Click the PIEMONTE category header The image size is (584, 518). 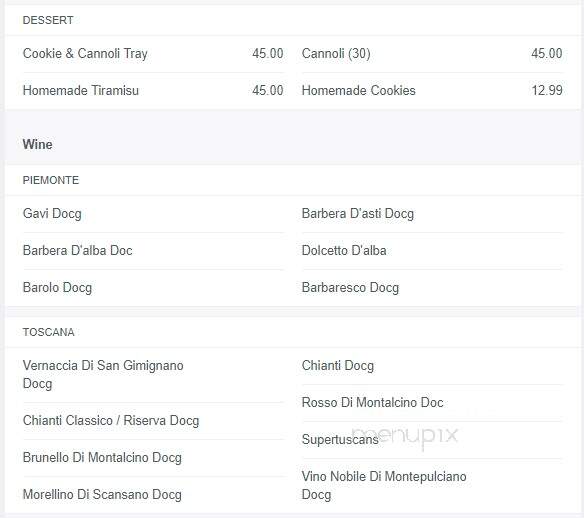(x=51, y=180)
